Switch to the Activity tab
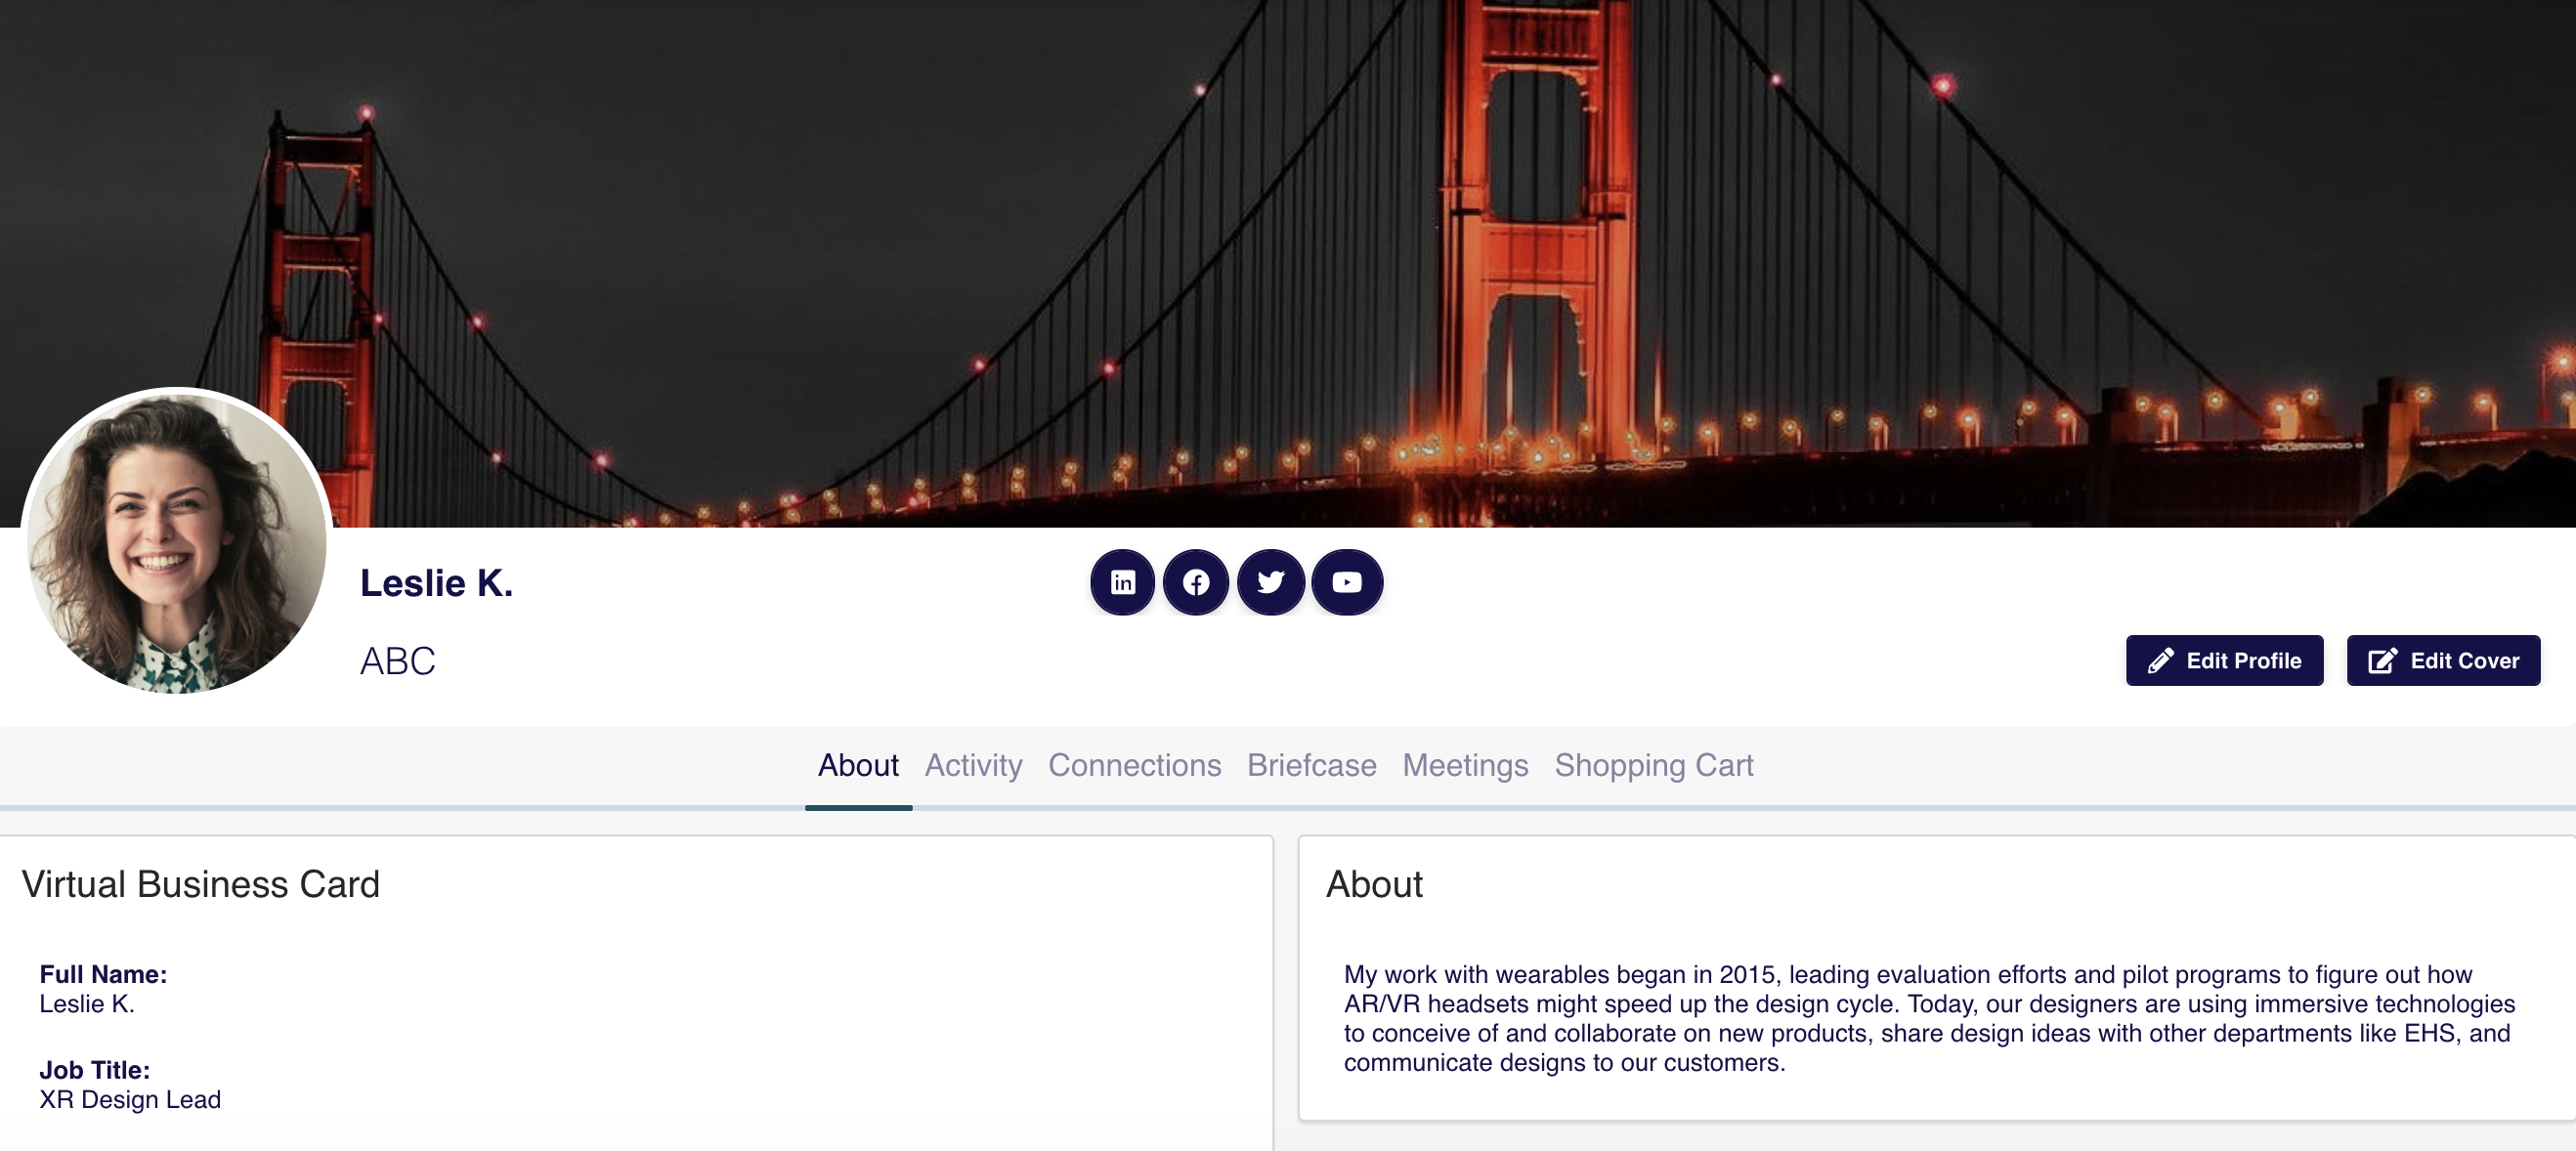The image size is (2576, 1151). click(973, 765)
